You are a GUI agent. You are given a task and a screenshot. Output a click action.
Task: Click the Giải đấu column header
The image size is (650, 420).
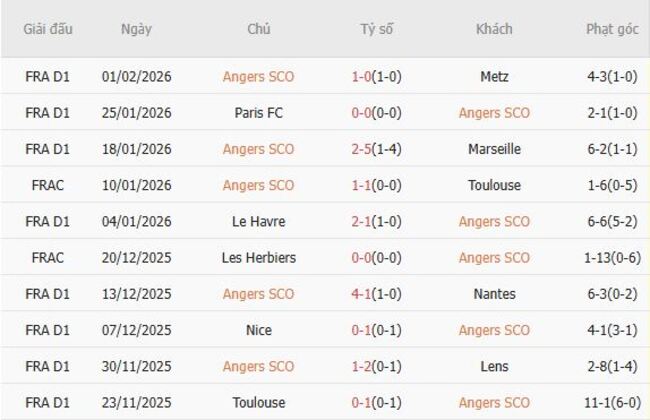(x=48, y=29)
